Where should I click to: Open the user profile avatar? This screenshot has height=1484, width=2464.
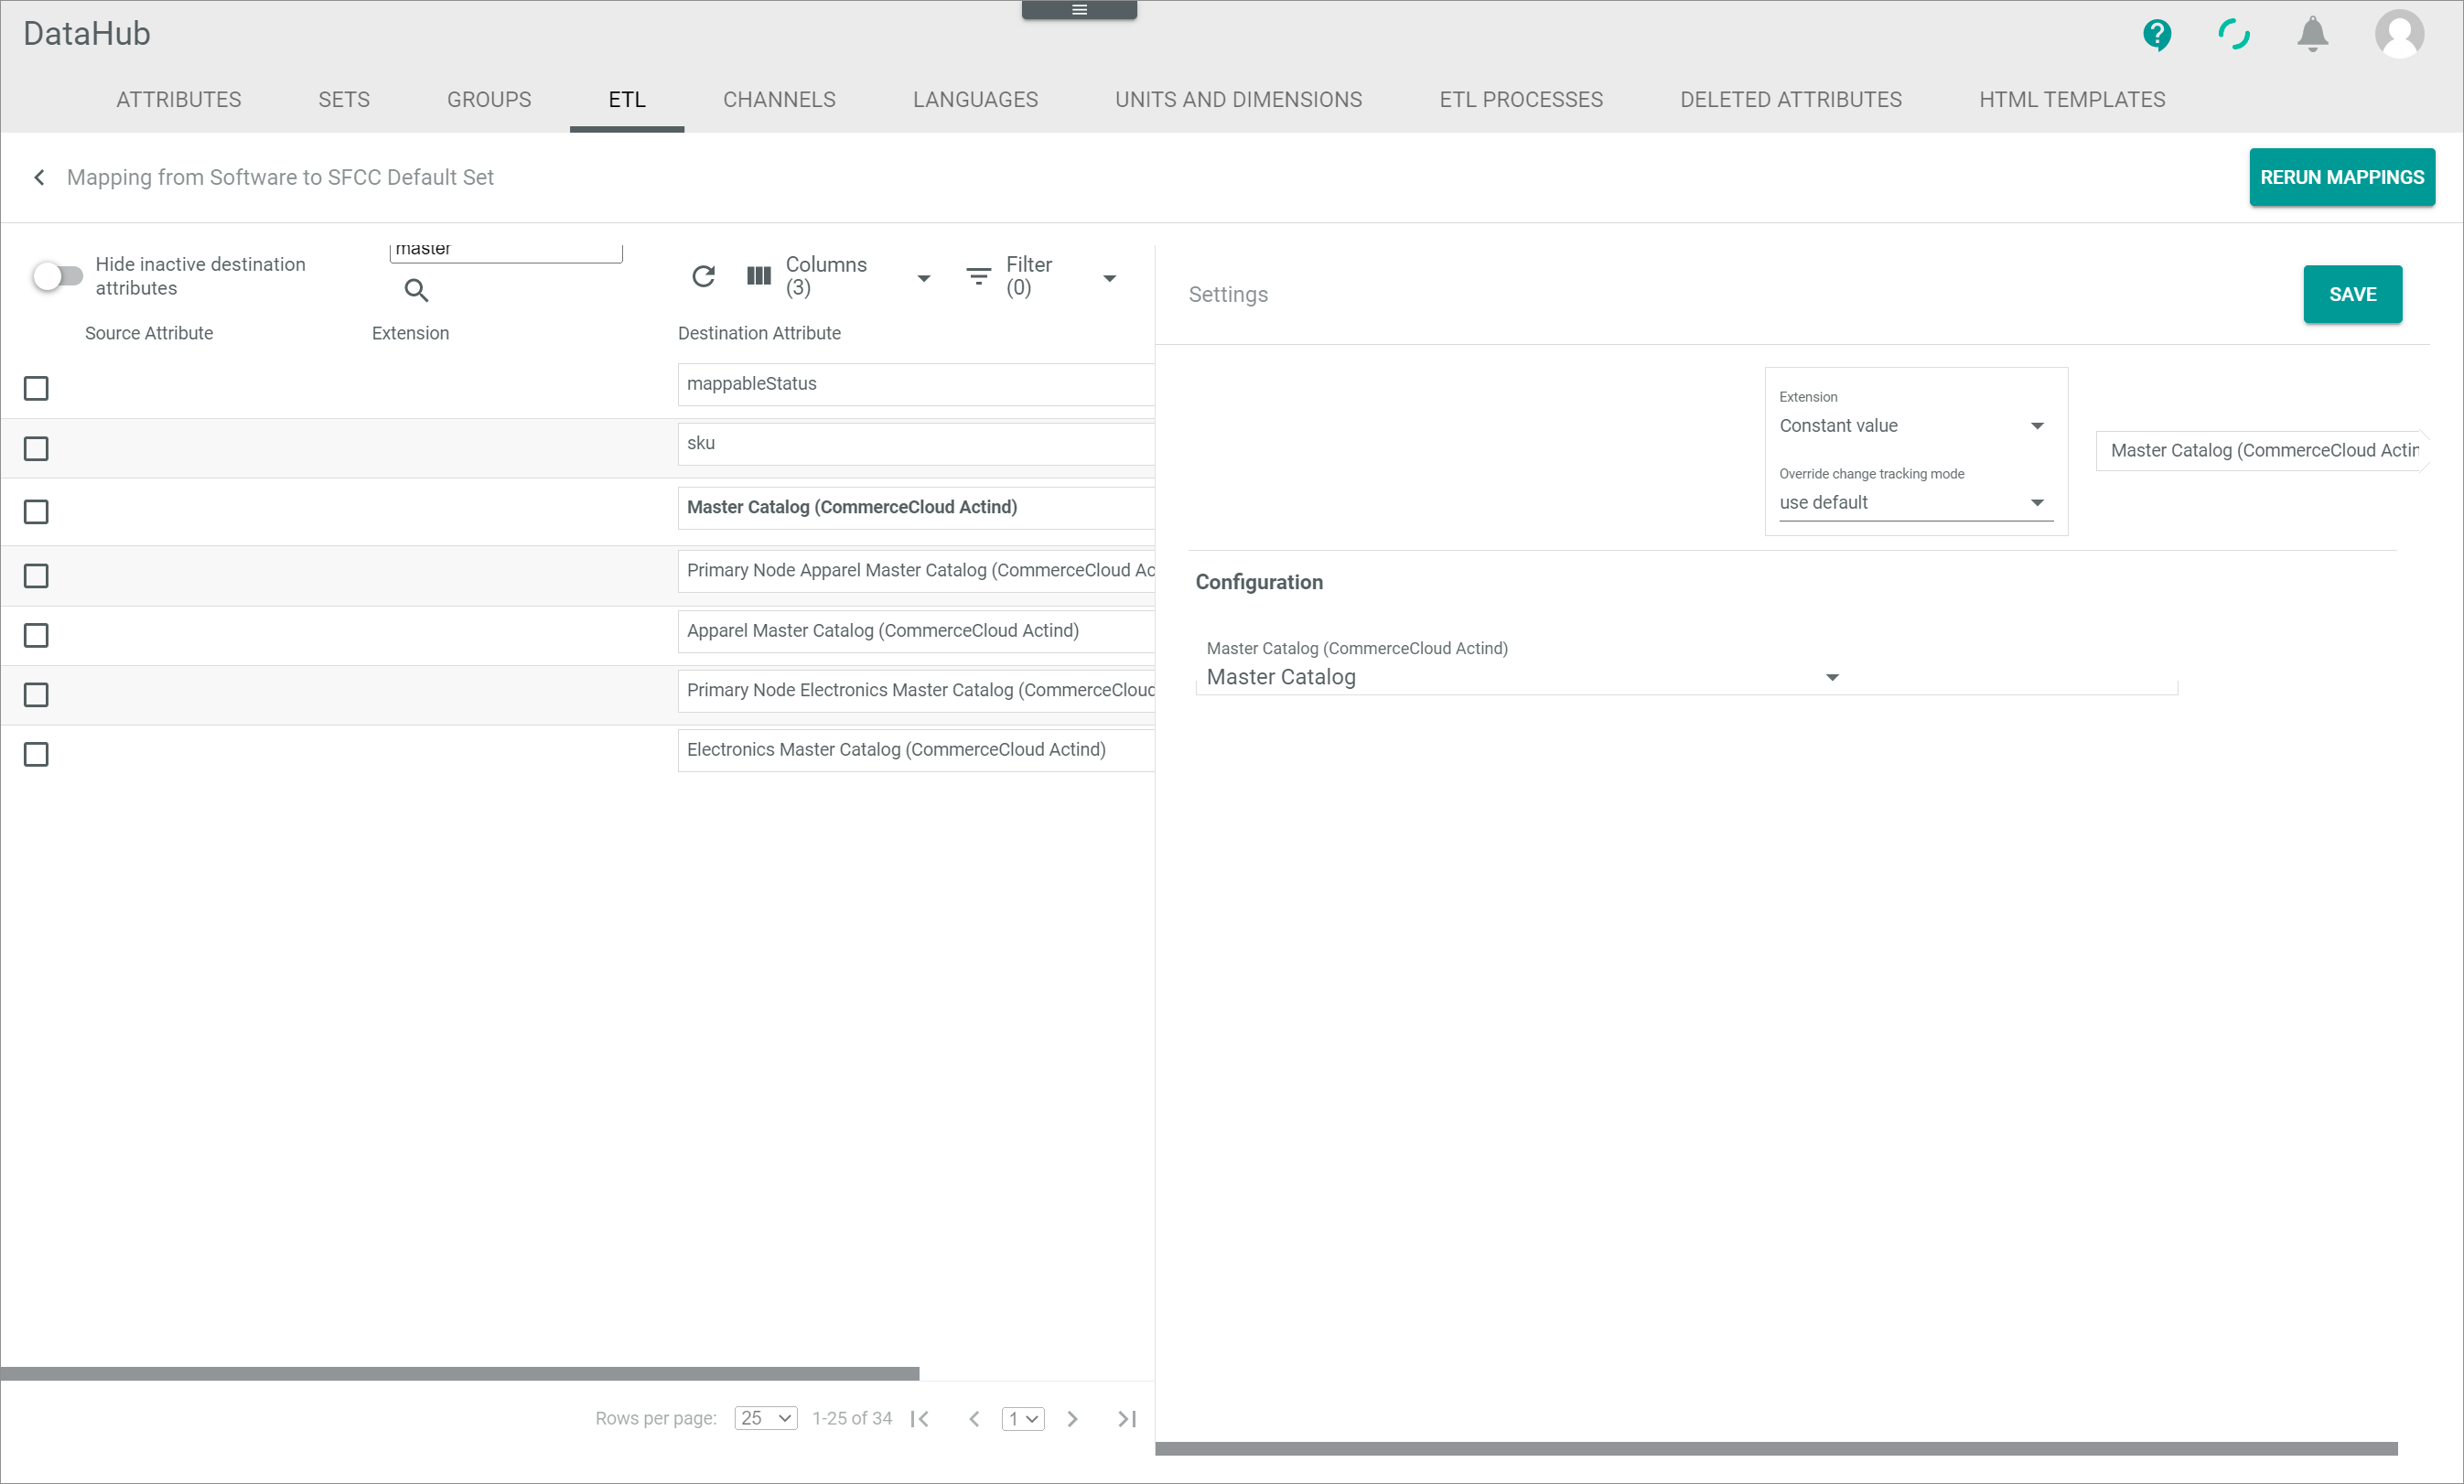click(2399, 35)
